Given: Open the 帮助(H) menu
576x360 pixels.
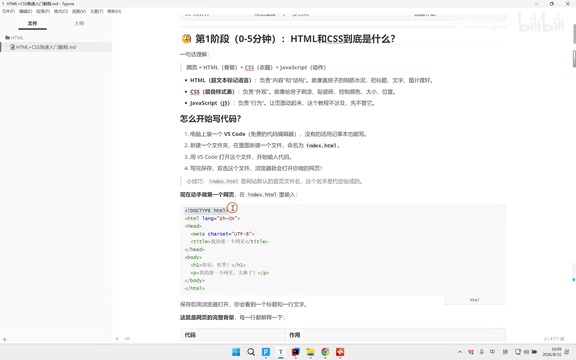Looking at the screenshot, I should click(x=114, y=11).
